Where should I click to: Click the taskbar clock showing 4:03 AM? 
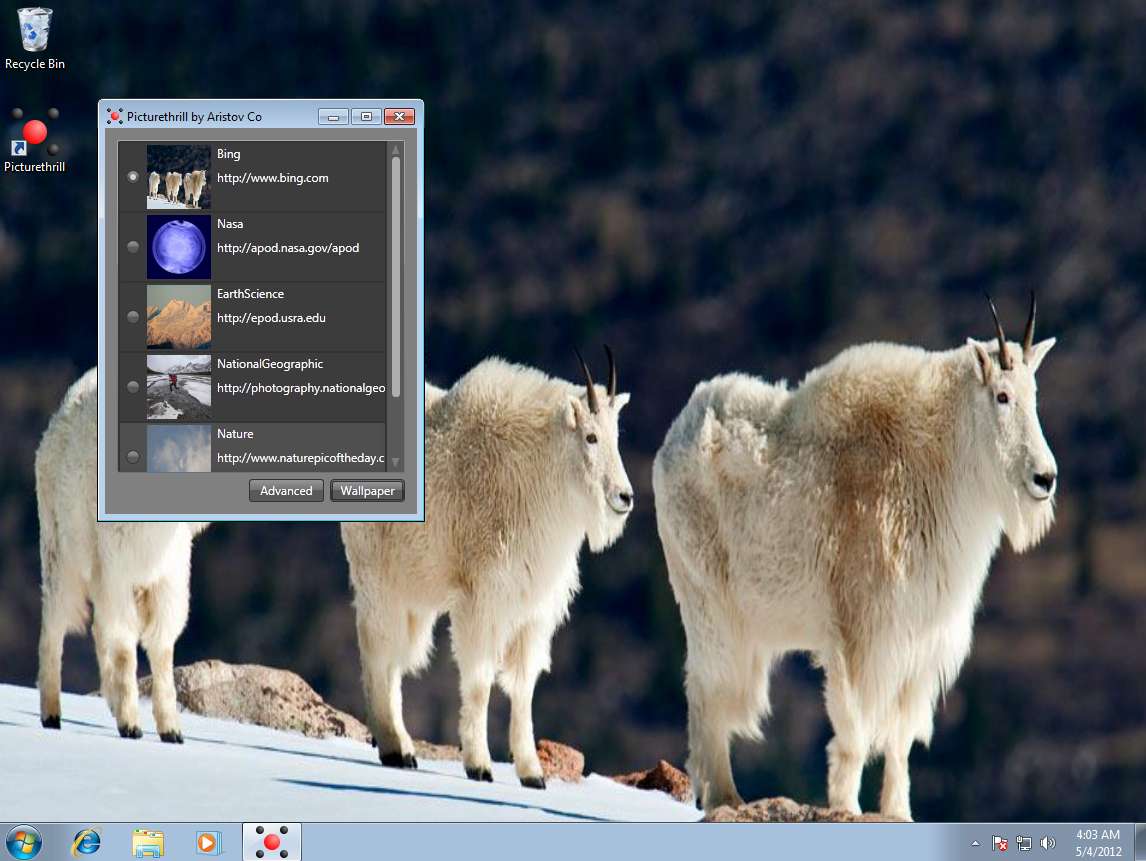coord(1097,842)
